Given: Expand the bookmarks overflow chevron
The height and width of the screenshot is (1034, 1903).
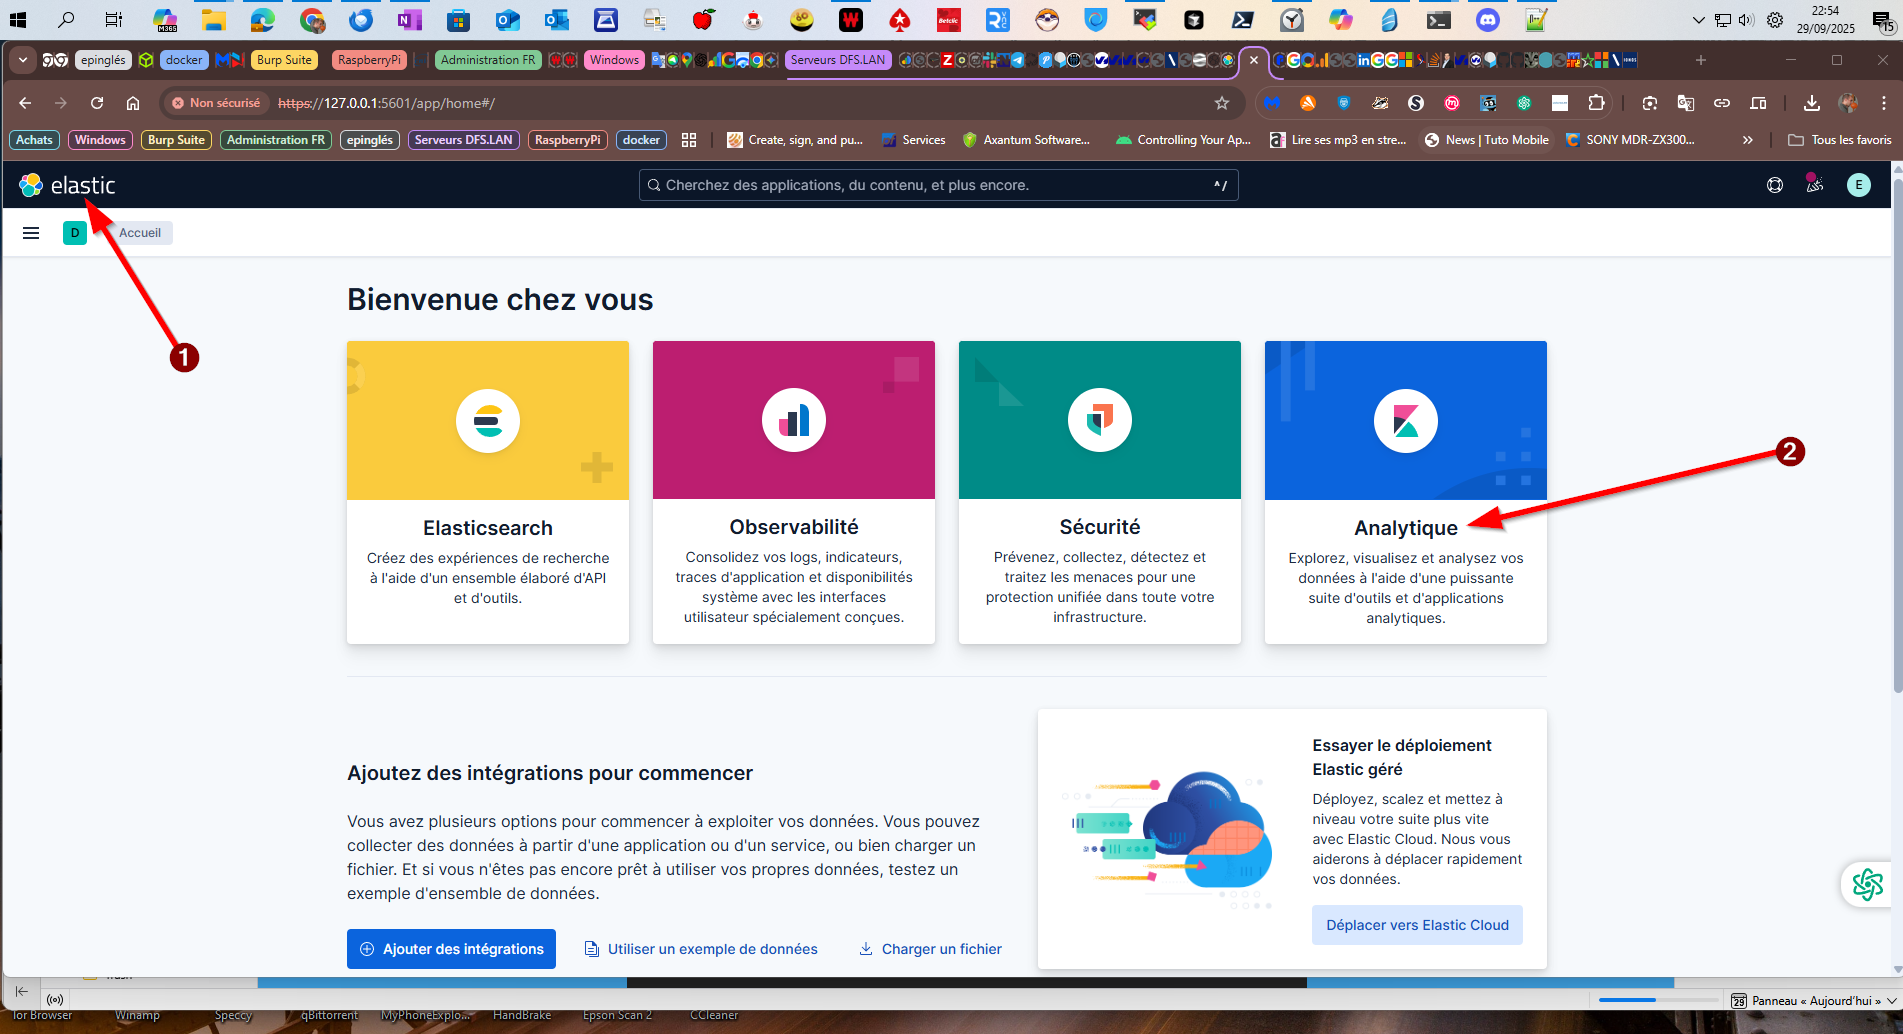Looking at the screenshot, I should pos(1748,140).
